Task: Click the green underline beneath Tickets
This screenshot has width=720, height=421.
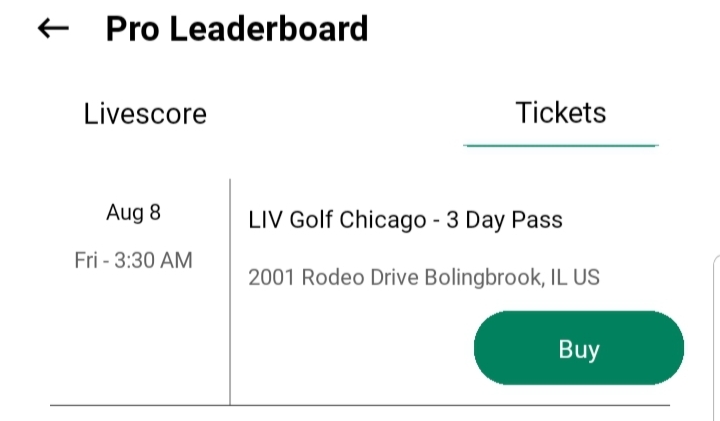Action: pyautogui.click(x=560, y=146)
